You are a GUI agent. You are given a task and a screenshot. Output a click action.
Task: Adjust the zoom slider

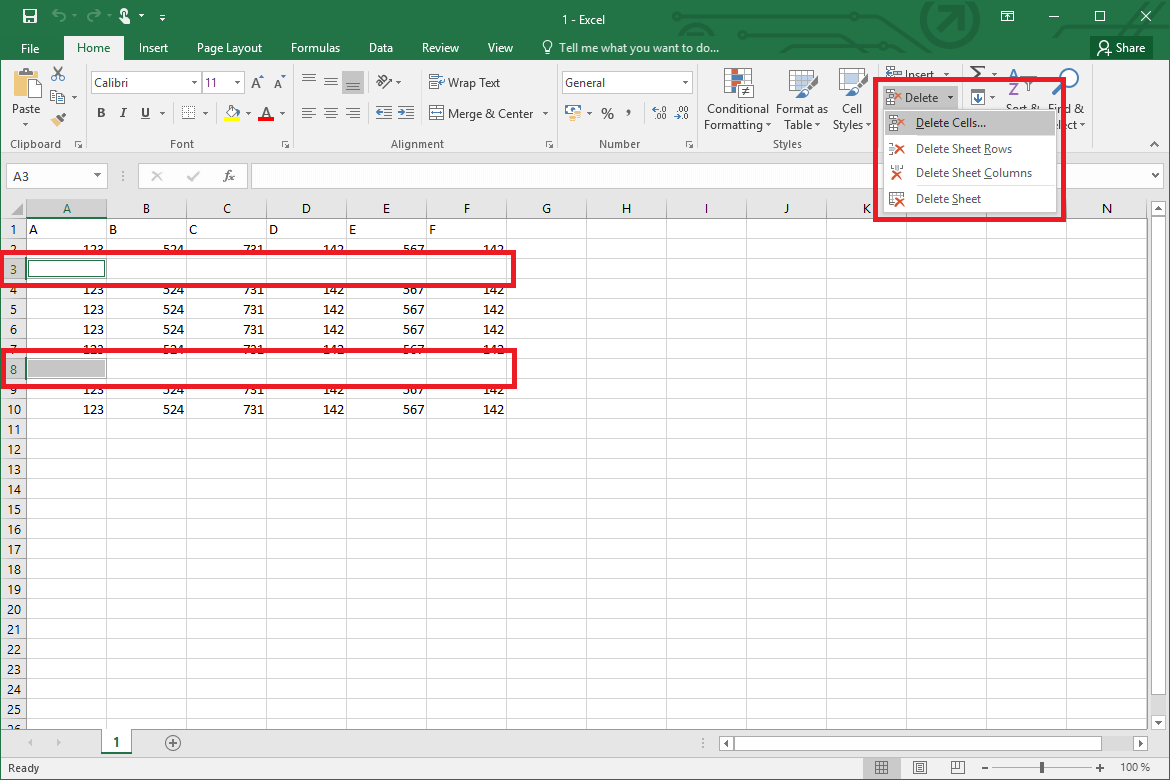pos(1041,767)
